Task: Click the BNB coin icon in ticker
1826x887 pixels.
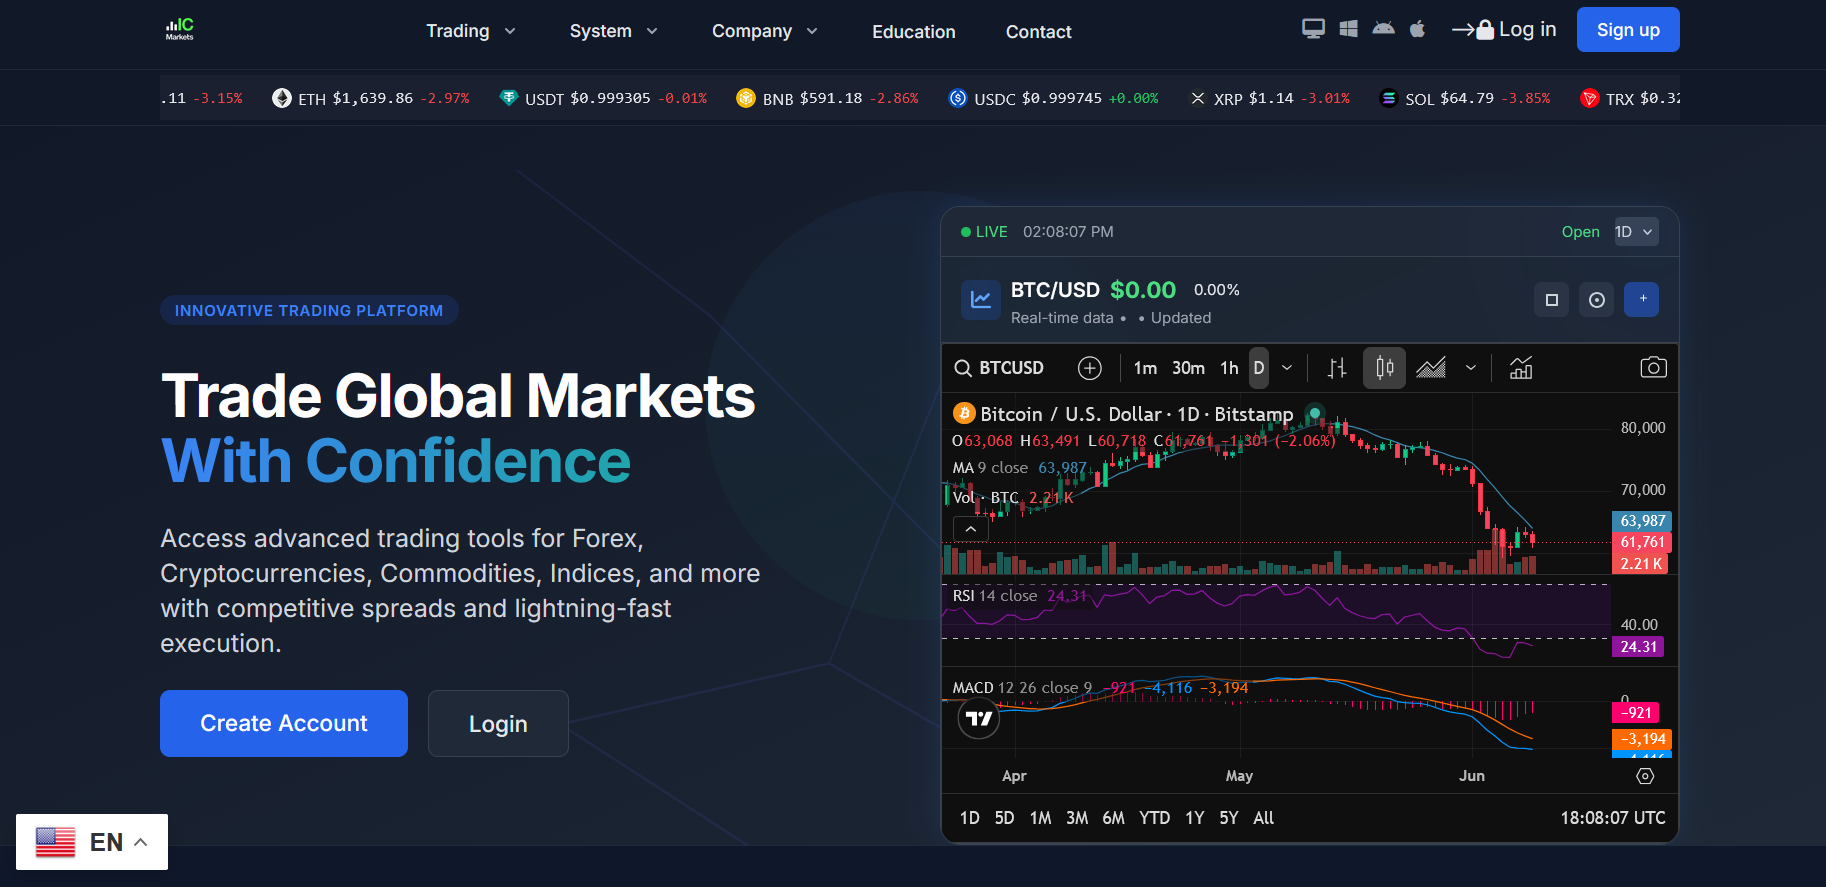Action: (x=746, y=98)
